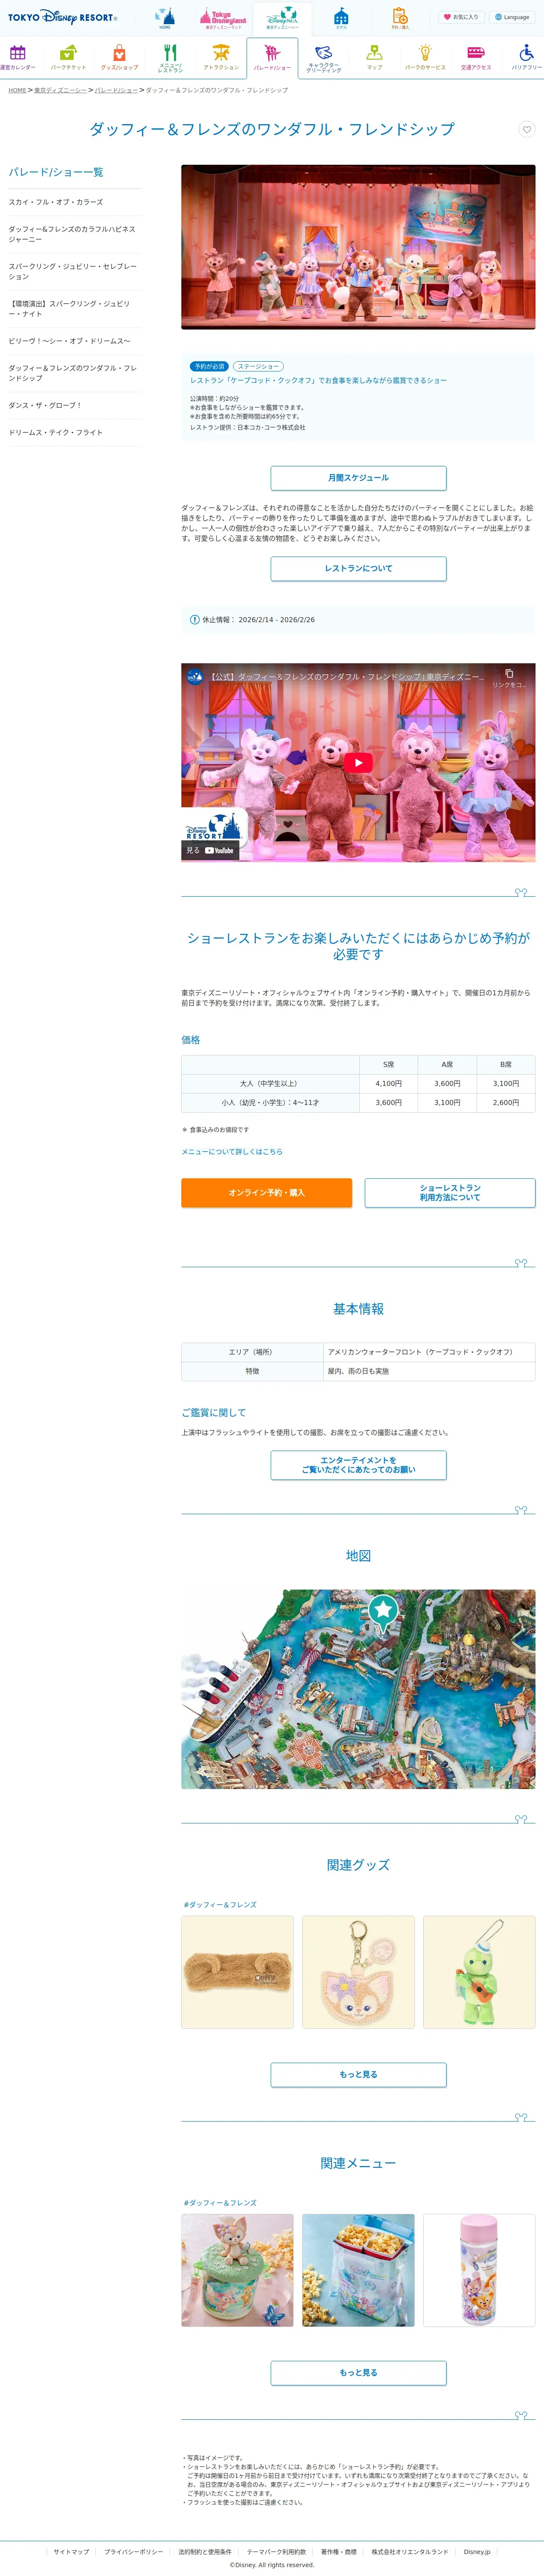Open the popcorn bag menu thumbnail
The image size is (544, 2576).
pyautogui.click(x=358, y=2270)
